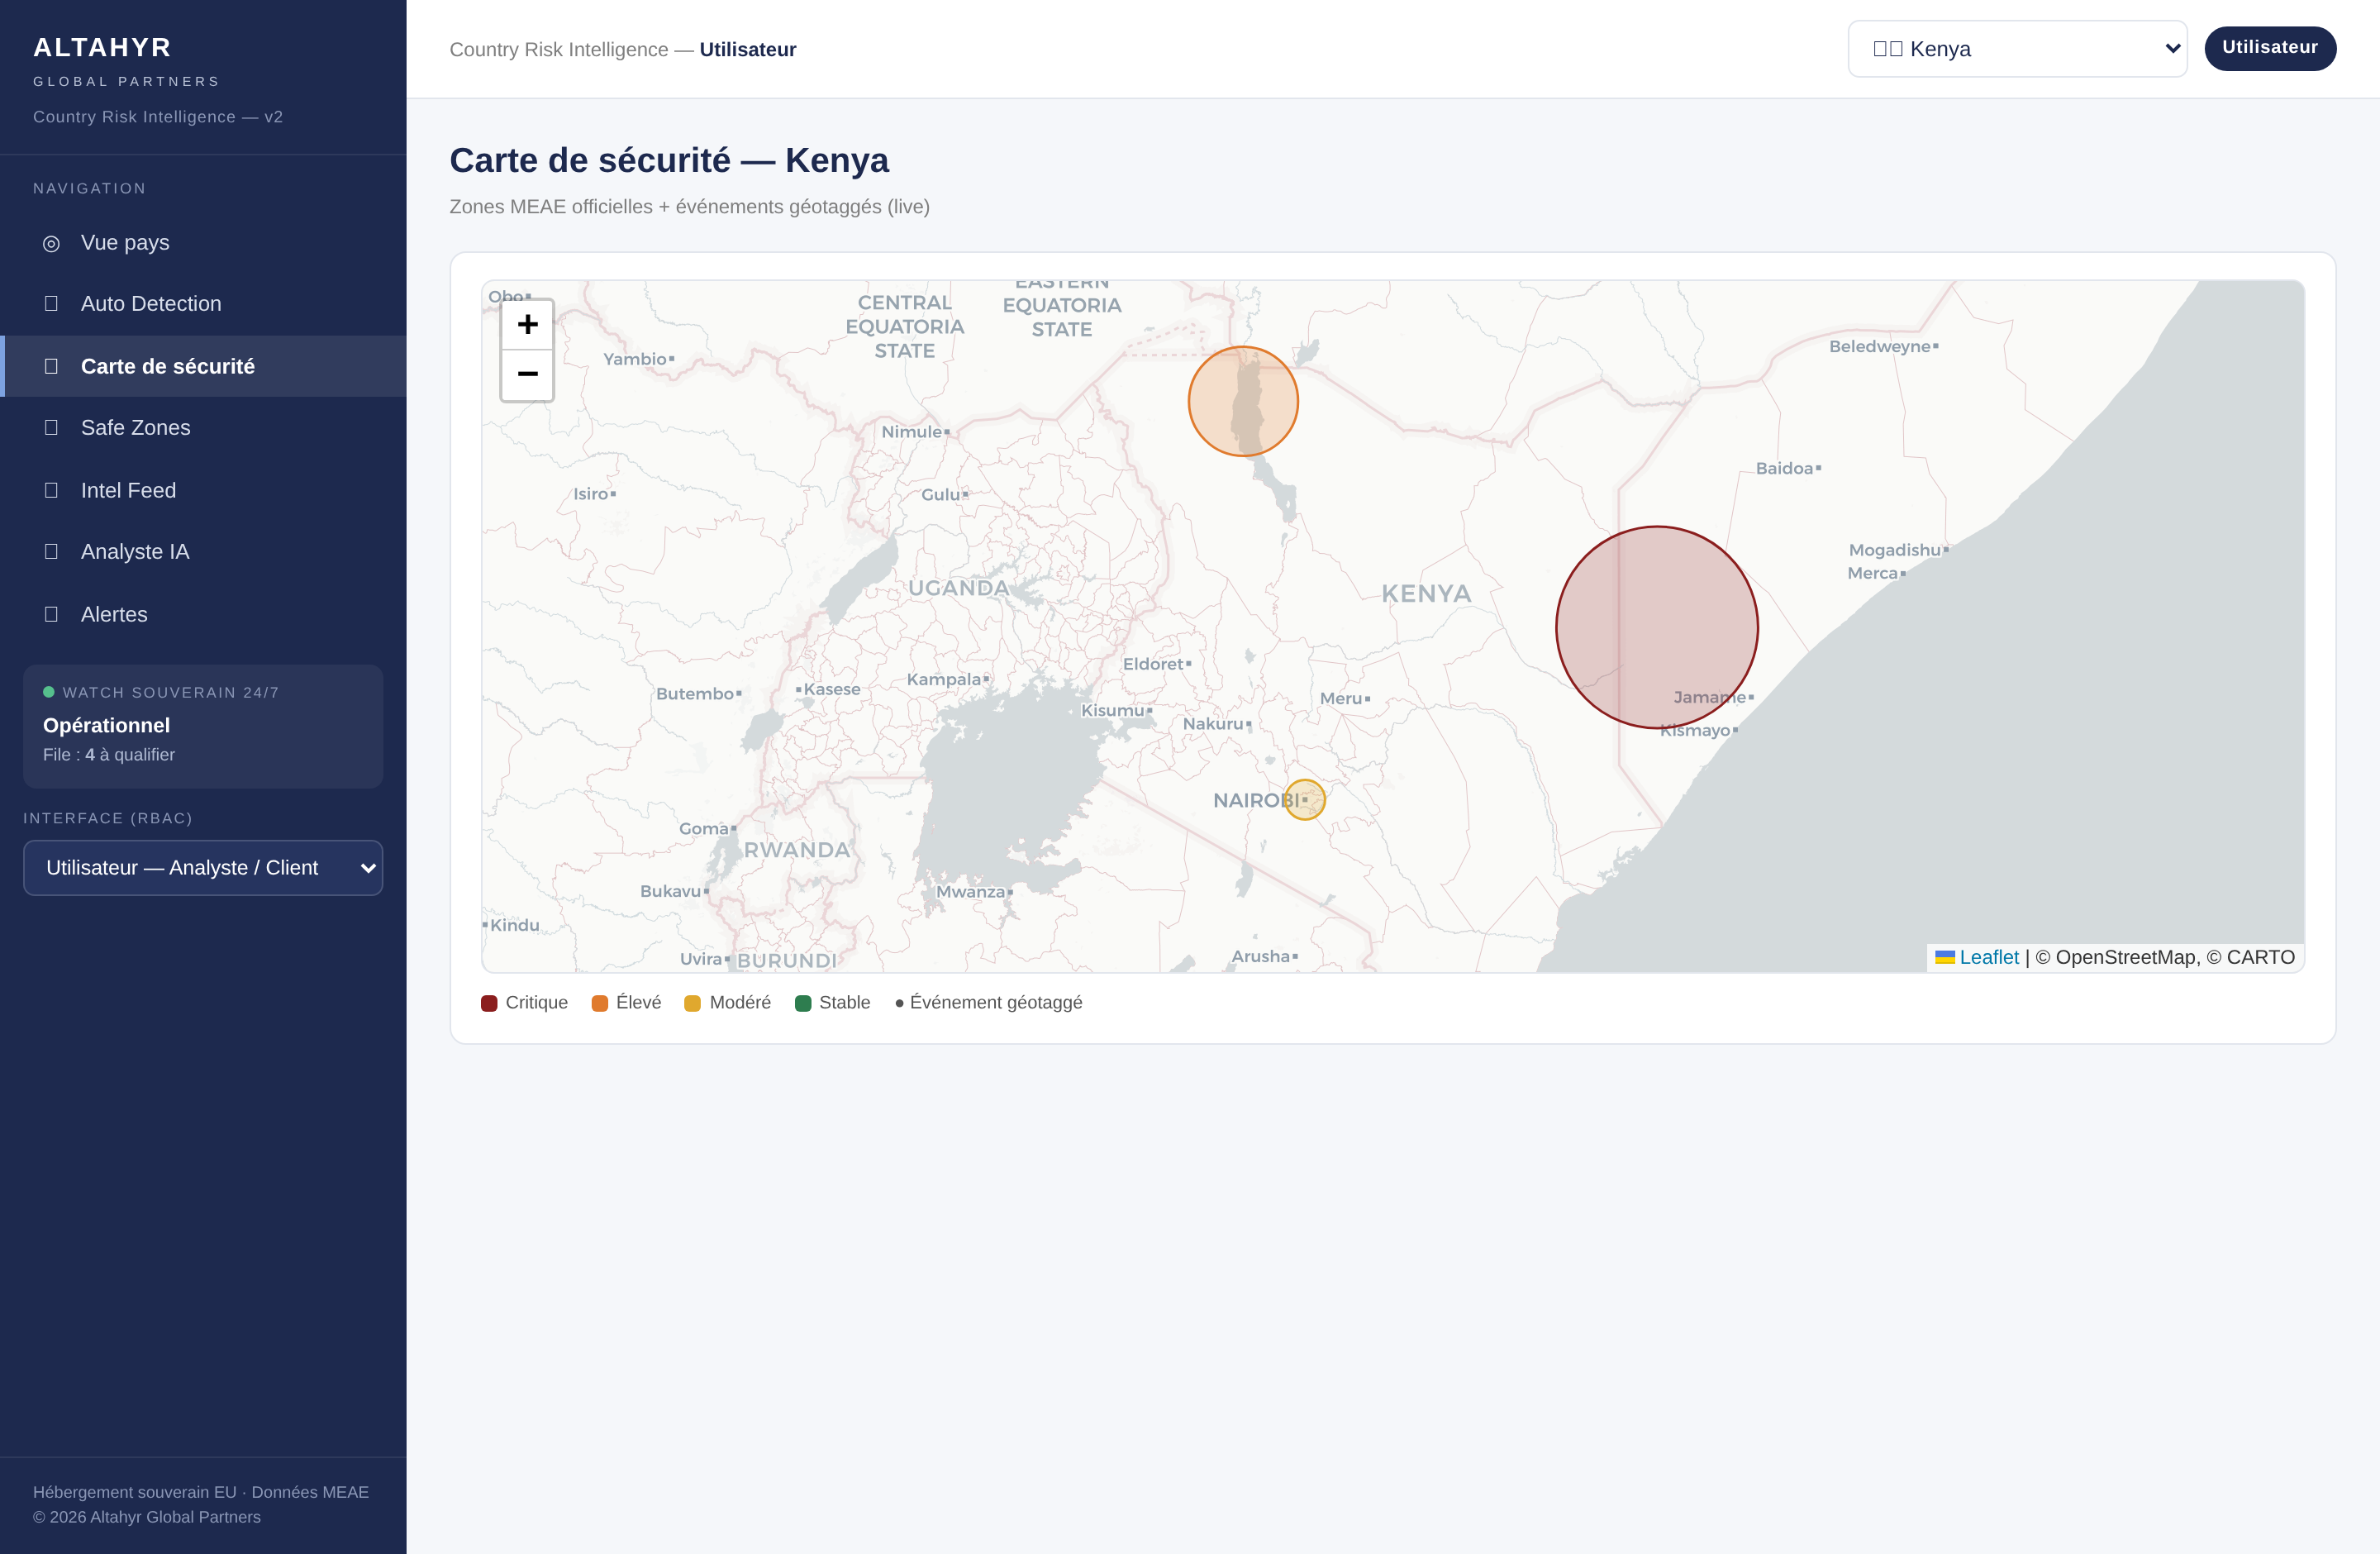Click the Intel Feed sidebar icon
Screen dimensions: 2380x1554
pyautogui.click(x=51, y=490)
